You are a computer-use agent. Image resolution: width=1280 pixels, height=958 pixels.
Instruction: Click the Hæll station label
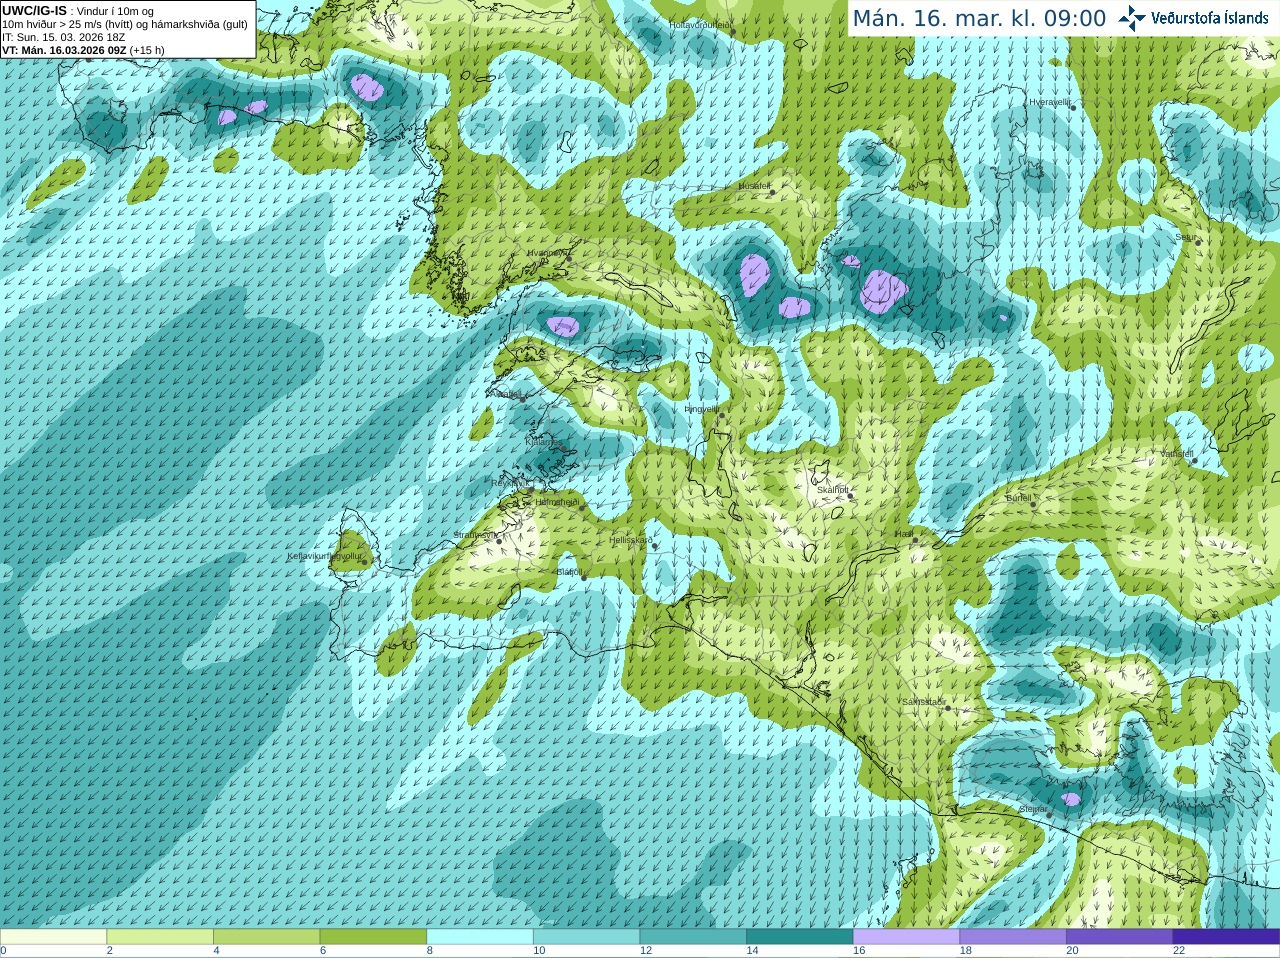tap(903, 535)
